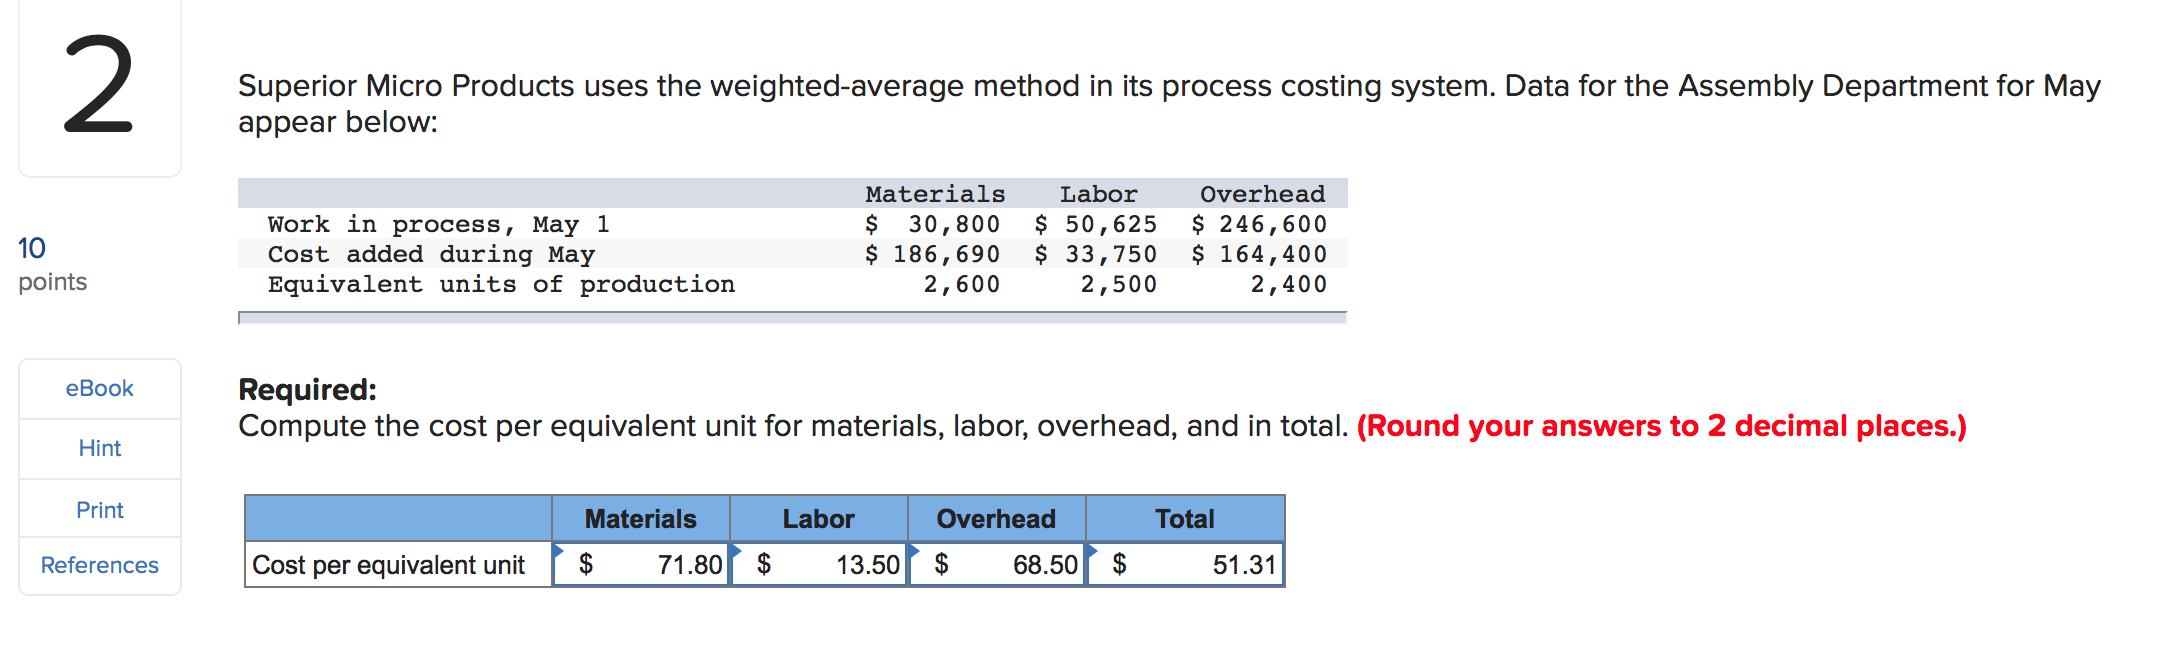This screenshot has width=2180, height=654.
Task: Open the References link
Action: tap(99, 566)
